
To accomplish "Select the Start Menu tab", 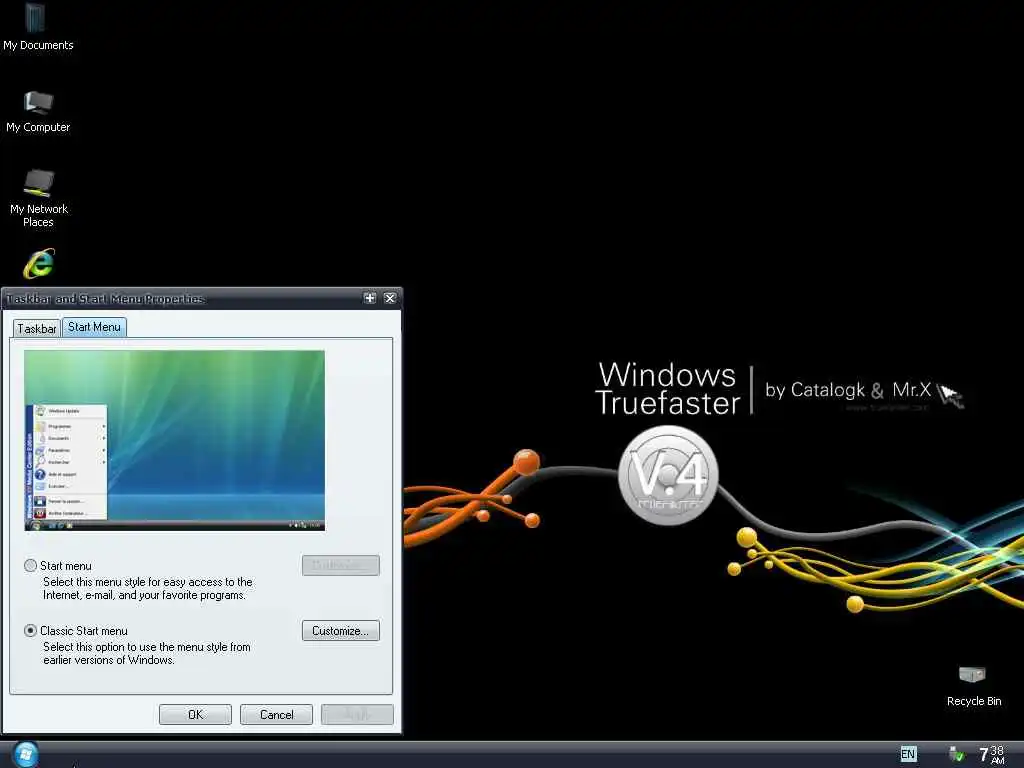I will 94,327.
